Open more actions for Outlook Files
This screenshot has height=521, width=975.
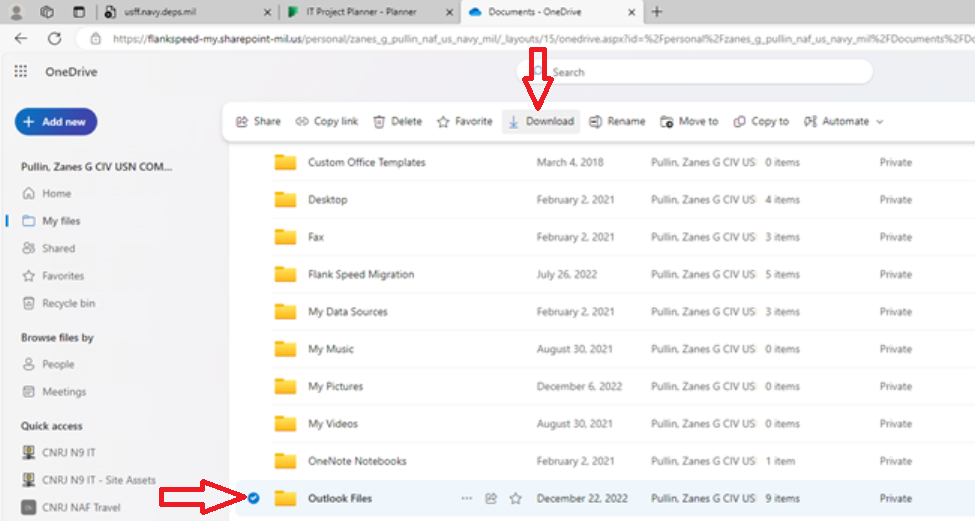[467, 498]
